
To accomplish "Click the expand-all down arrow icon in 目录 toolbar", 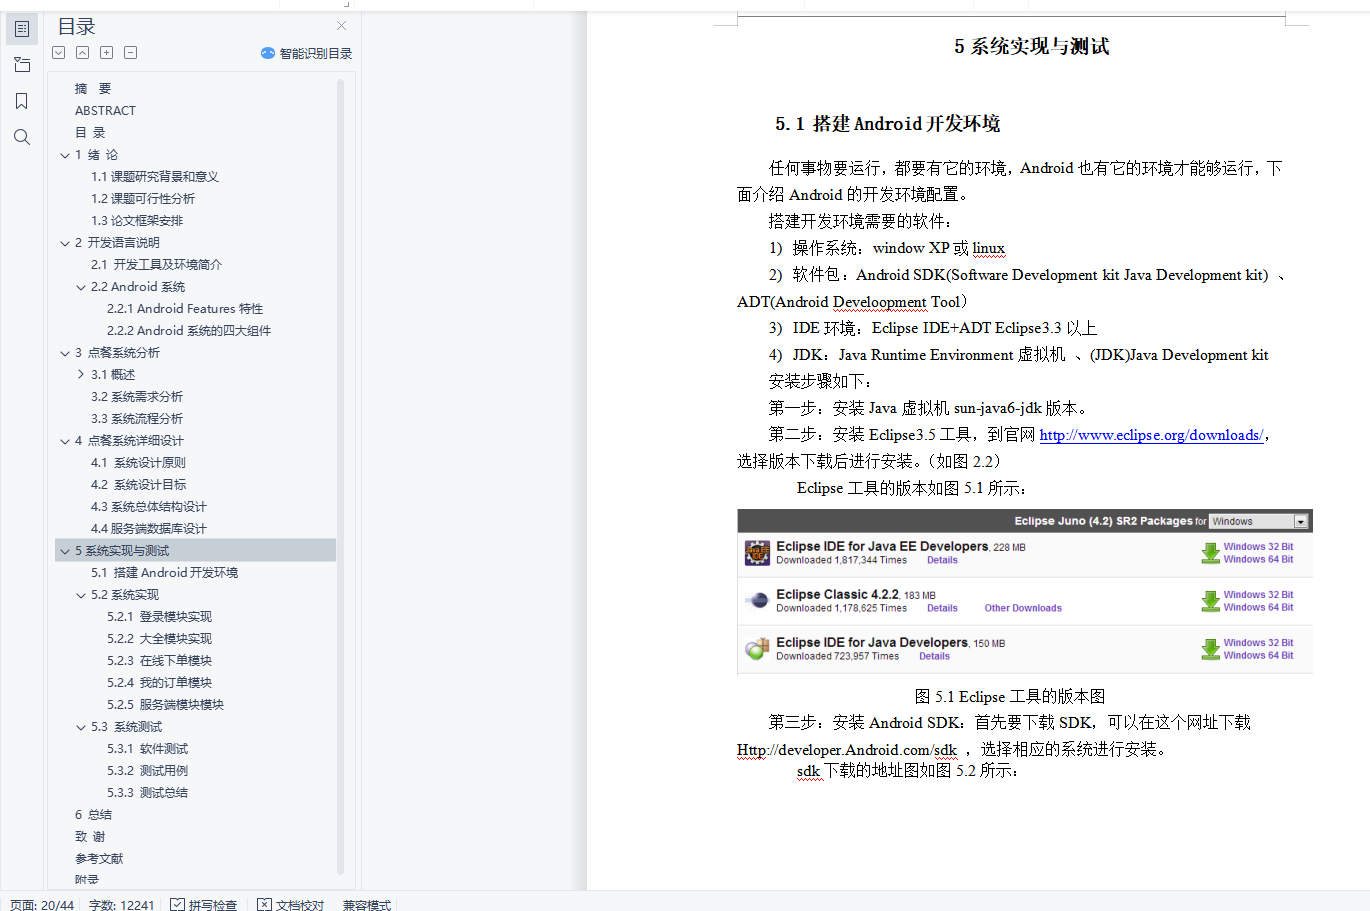I will point(59,53).
